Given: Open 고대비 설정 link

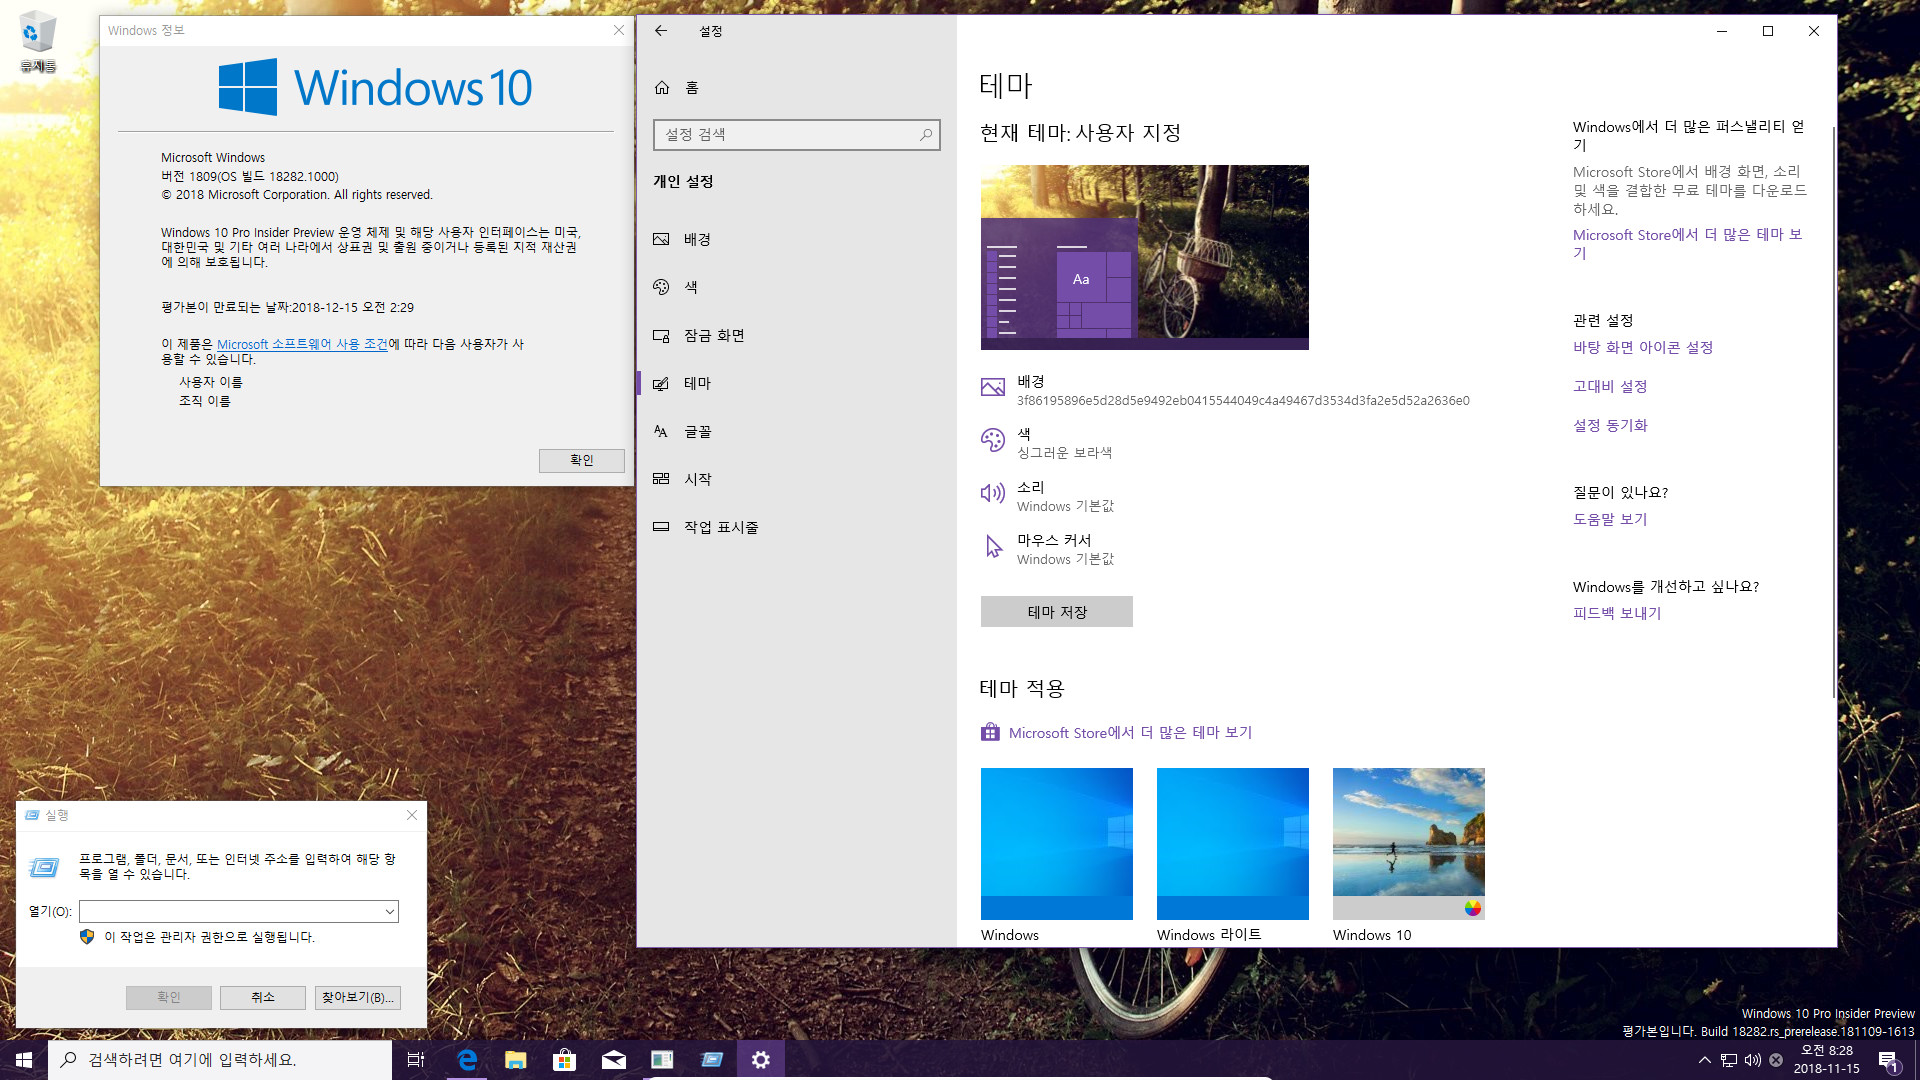Looking at the screenshot, I should 1610,386.
